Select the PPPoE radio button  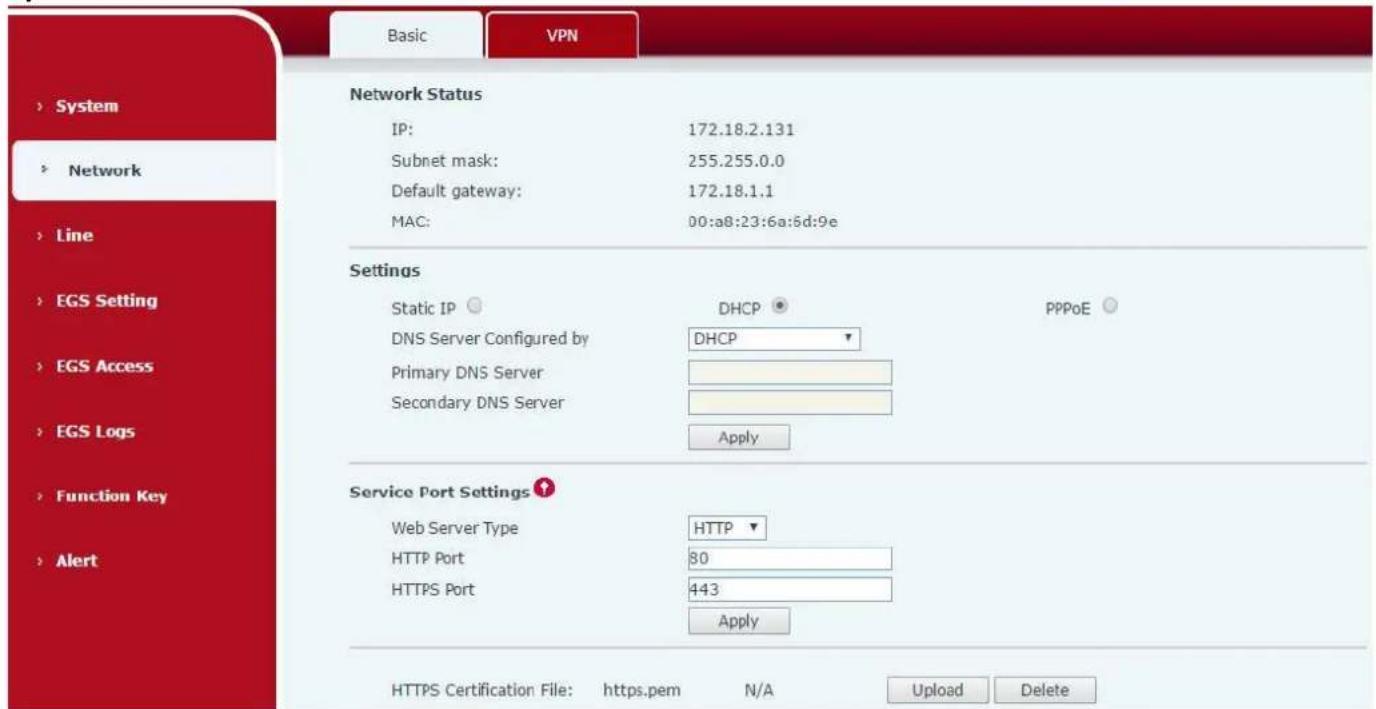[1109, 306]
